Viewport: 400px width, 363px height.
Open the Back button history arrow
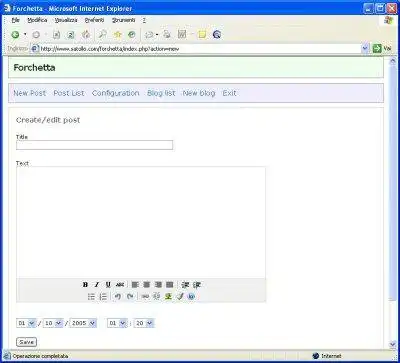coord(25,34)
